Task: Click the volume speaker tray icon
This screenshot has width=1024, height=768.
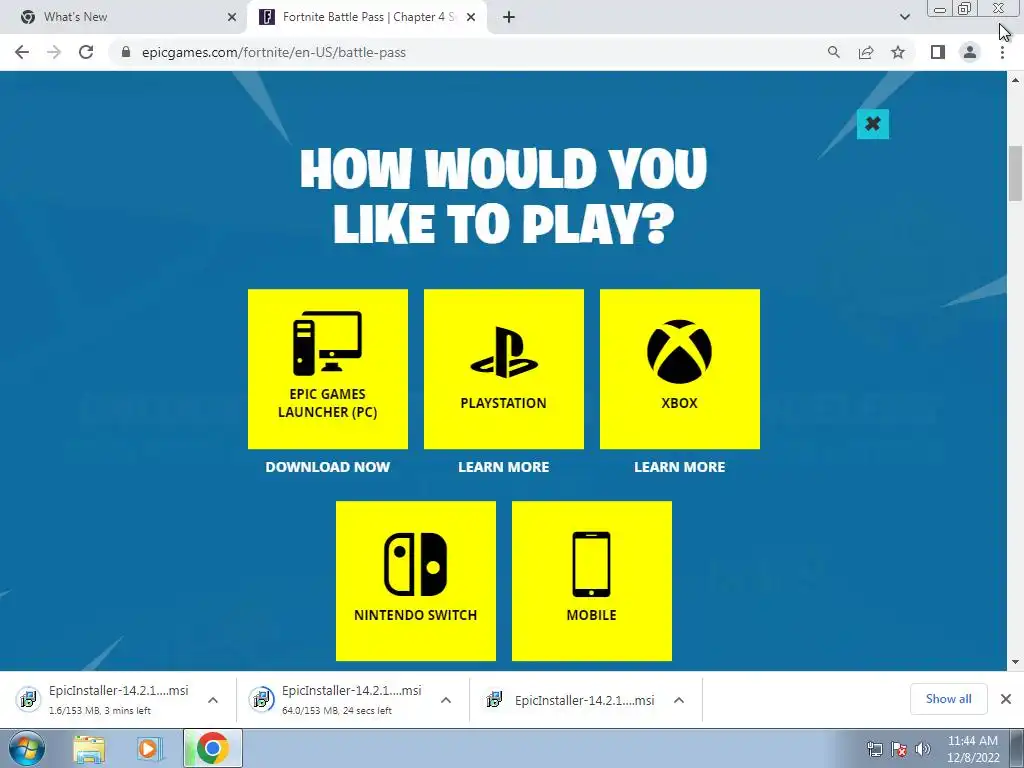Action: (923, 749)
